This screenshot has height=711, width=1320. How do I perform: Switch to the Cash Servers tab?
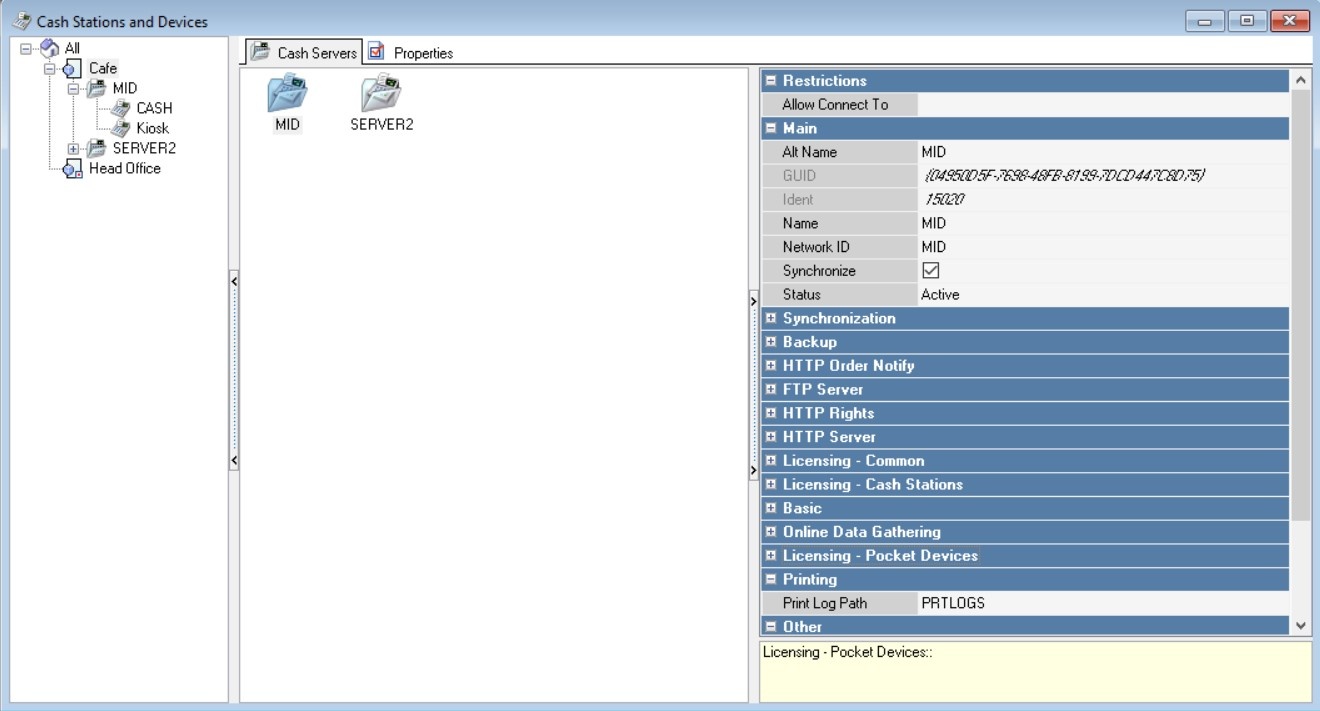(304, 53)
